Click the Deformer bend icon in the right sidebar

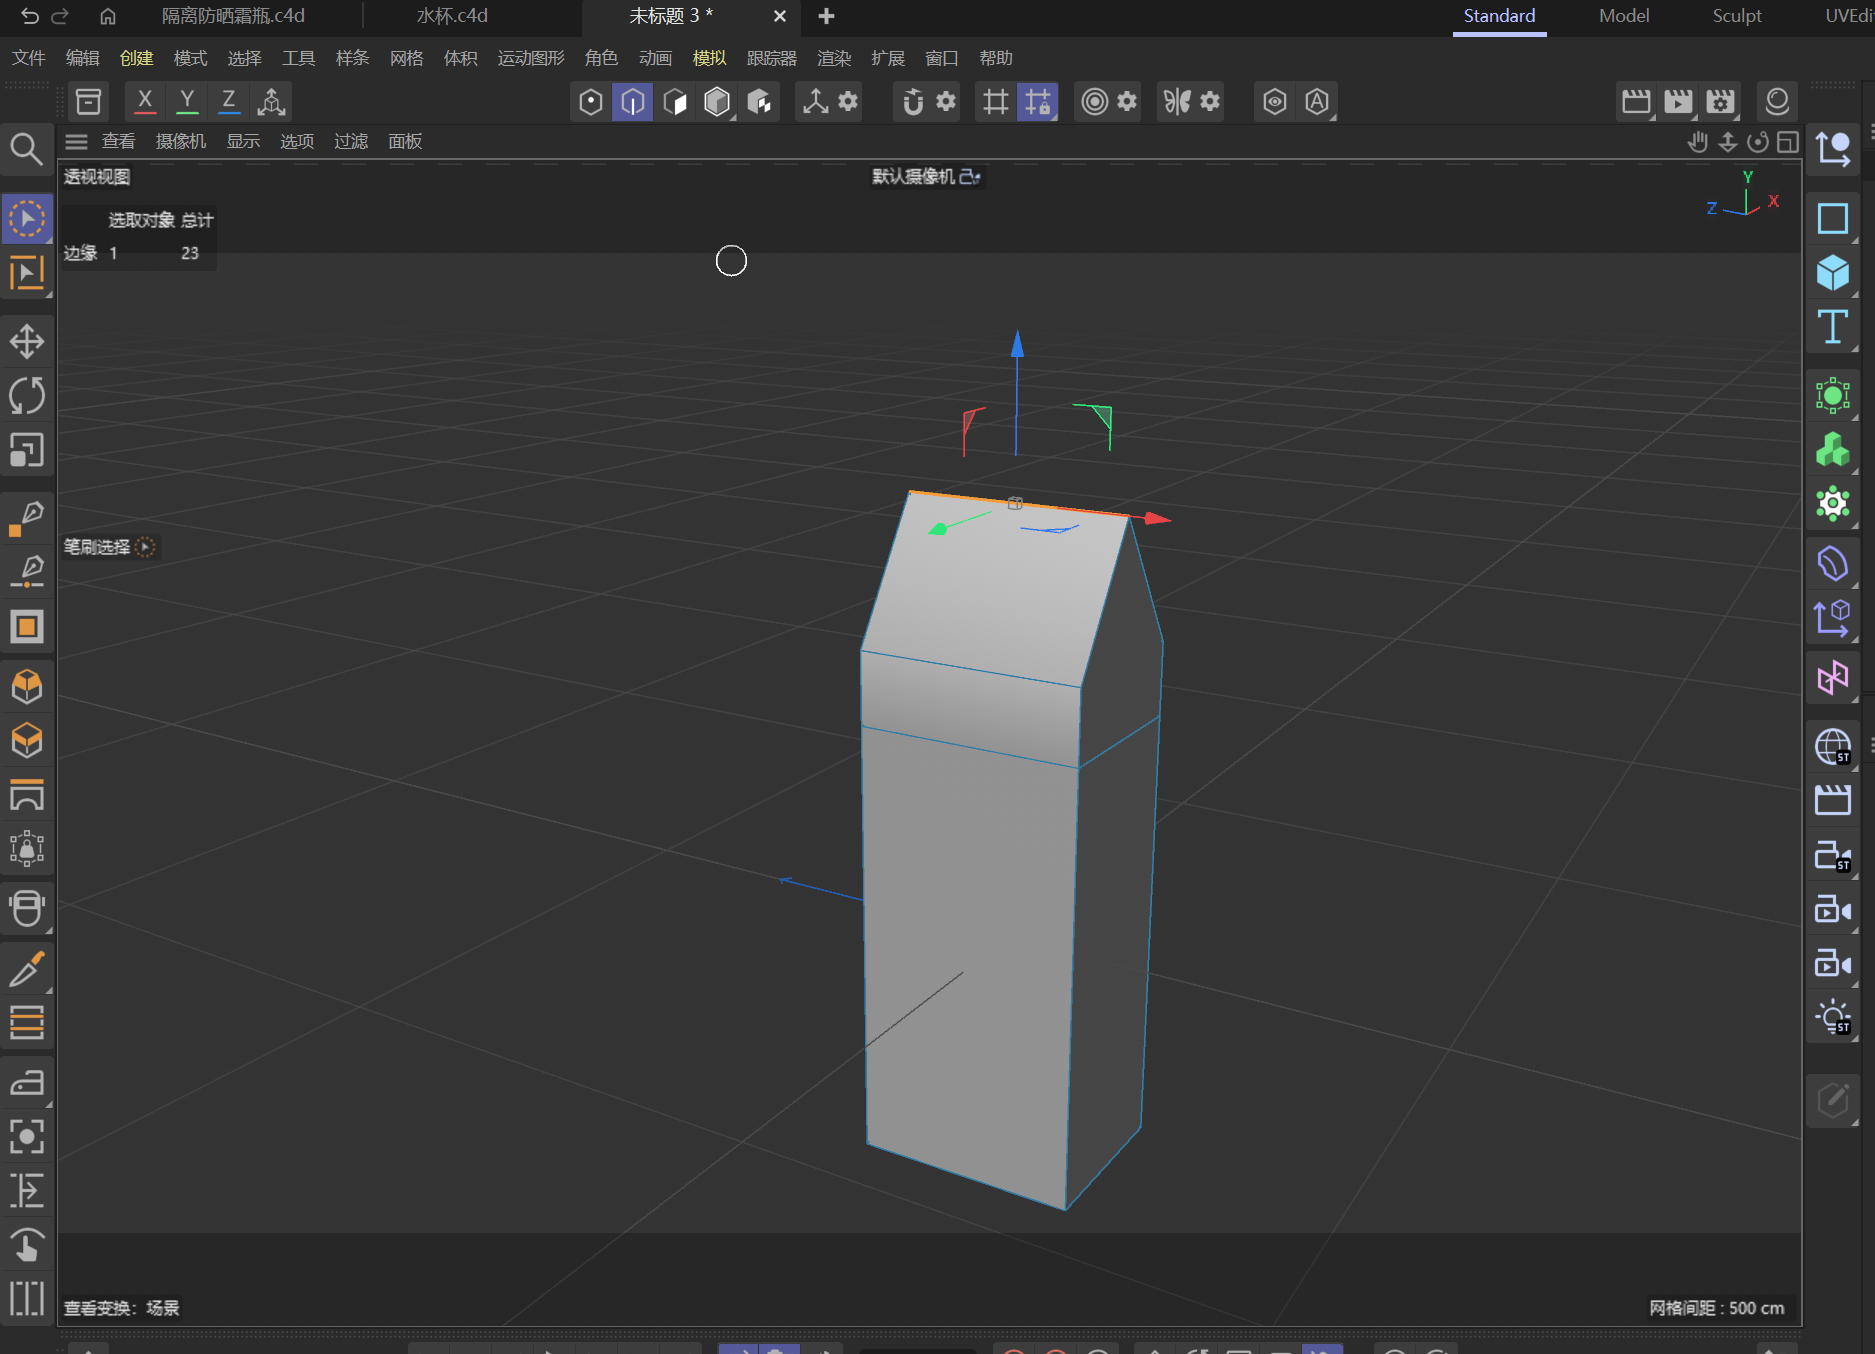pos(1833,563)
